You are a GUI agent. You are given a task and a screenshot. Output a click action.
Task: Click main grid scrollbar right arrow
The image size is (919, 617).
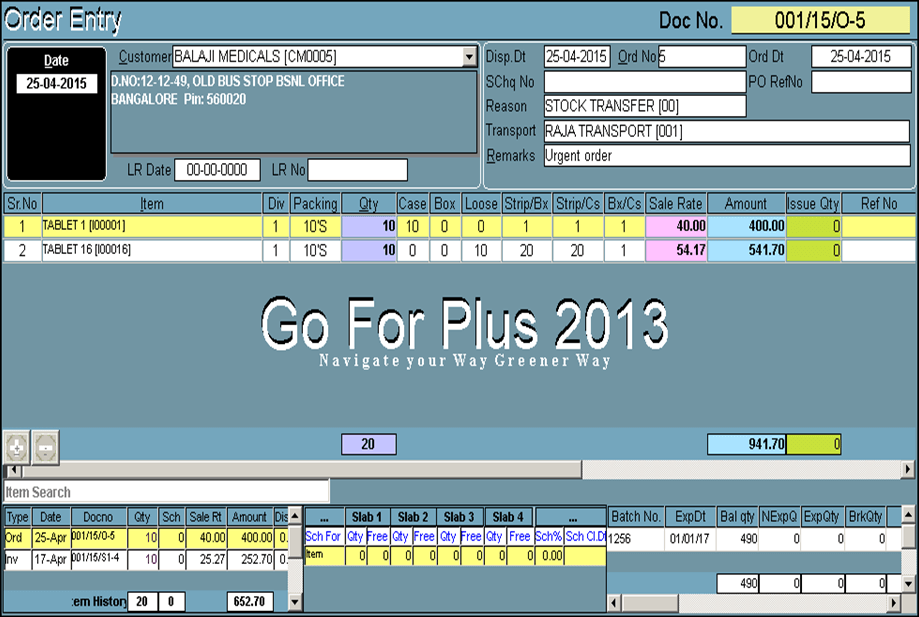908,469
